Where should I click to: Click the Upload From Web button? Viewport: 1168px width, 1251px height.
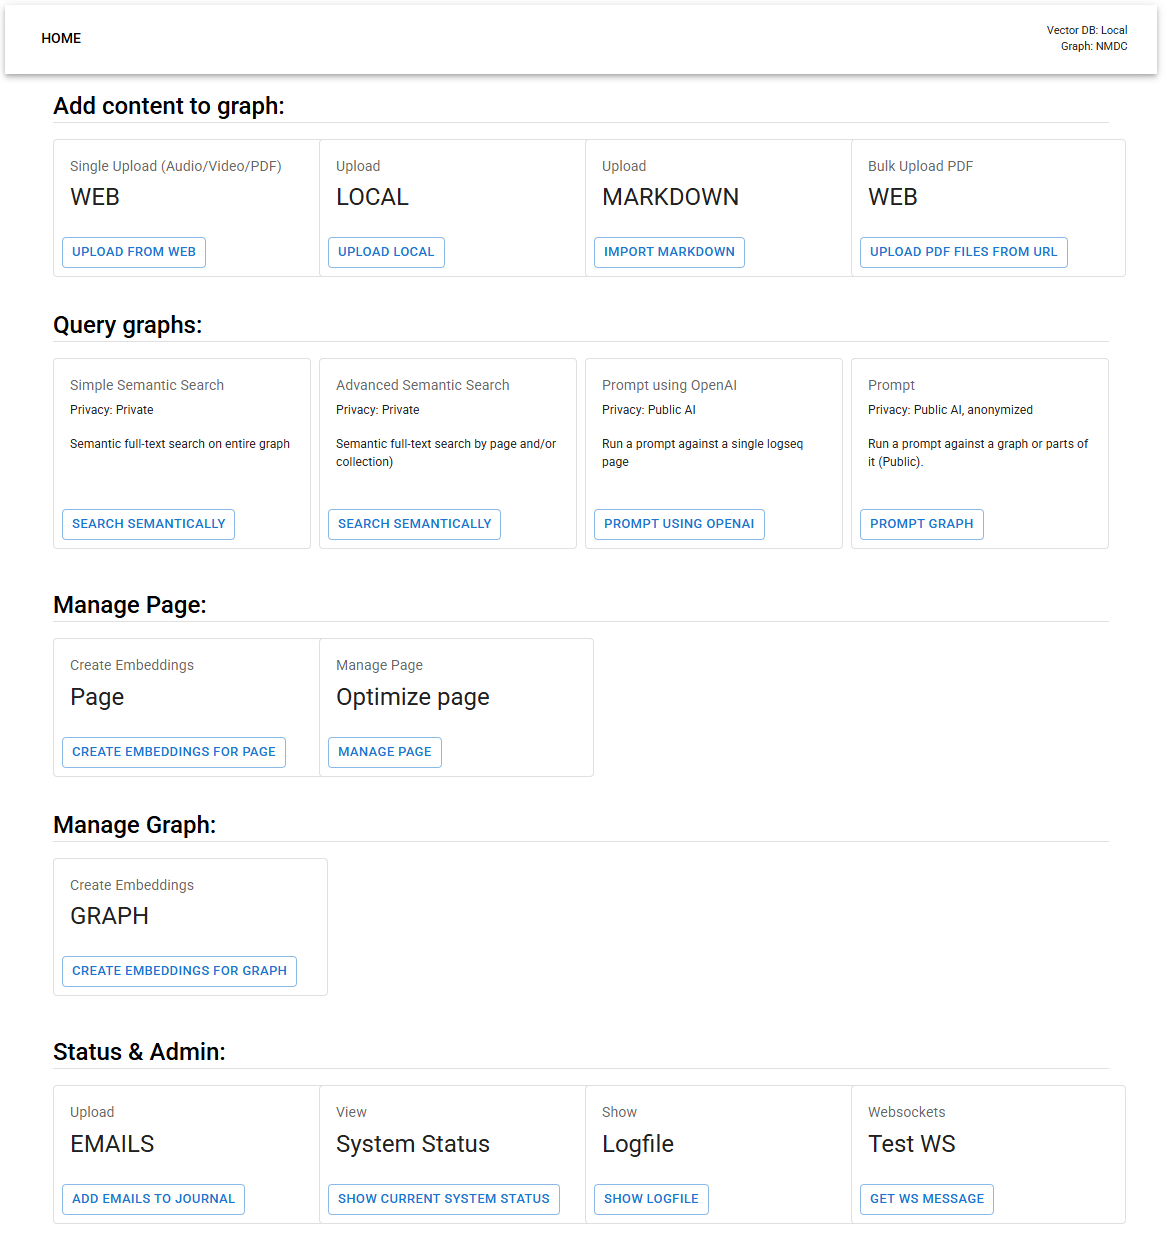point(134,252)
